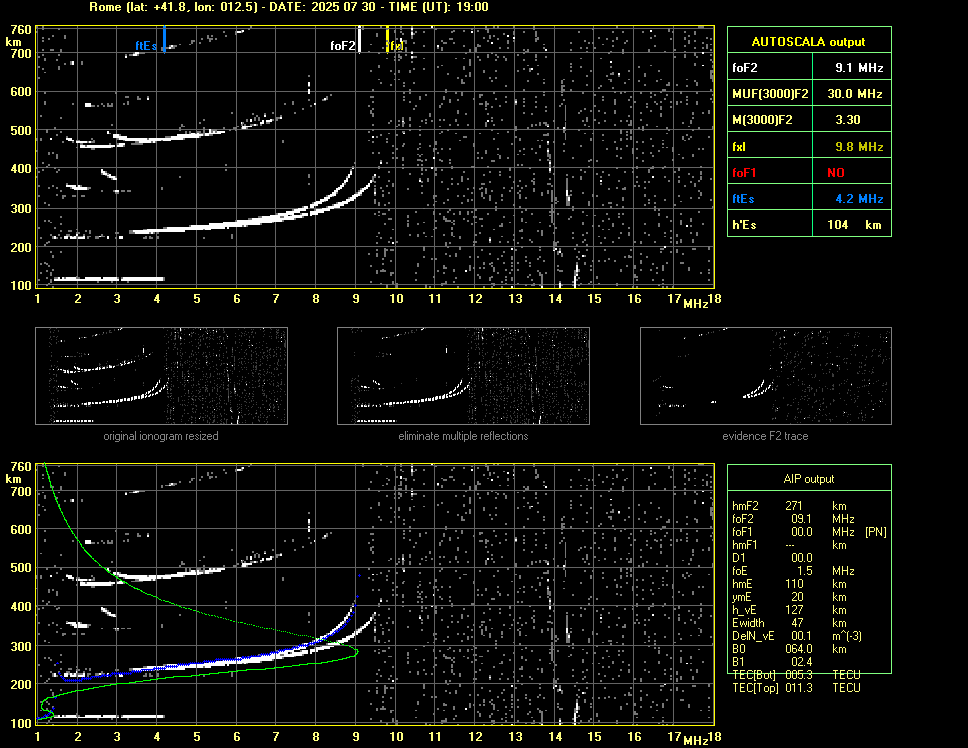The height and width of the screenshot is (748, 968).
Task: Click the 'evidence F2 trace' caption
Action: 766,436
